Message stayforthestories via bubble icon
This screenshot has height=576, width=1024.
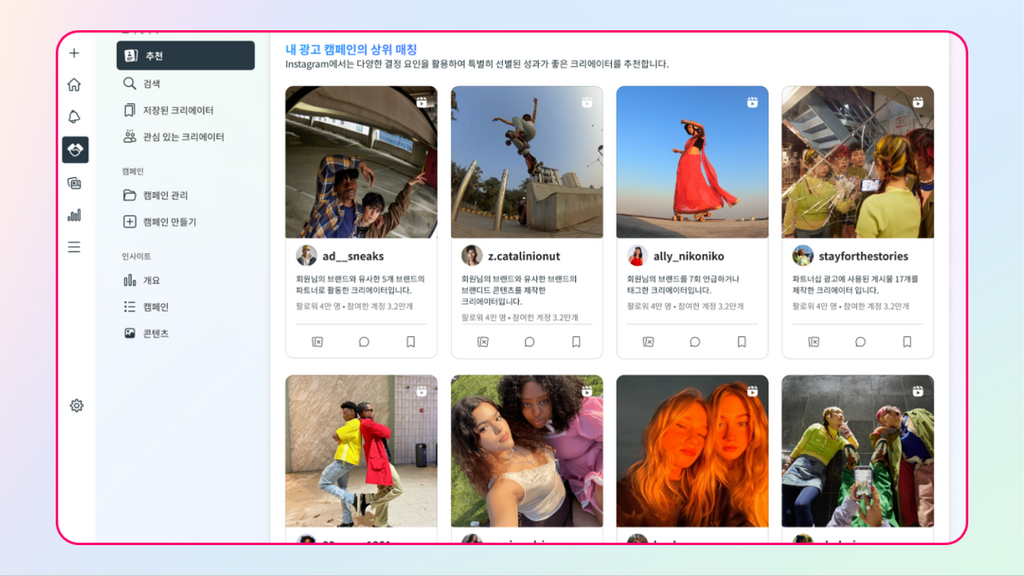pyautogui.click(x=860, y=342)
